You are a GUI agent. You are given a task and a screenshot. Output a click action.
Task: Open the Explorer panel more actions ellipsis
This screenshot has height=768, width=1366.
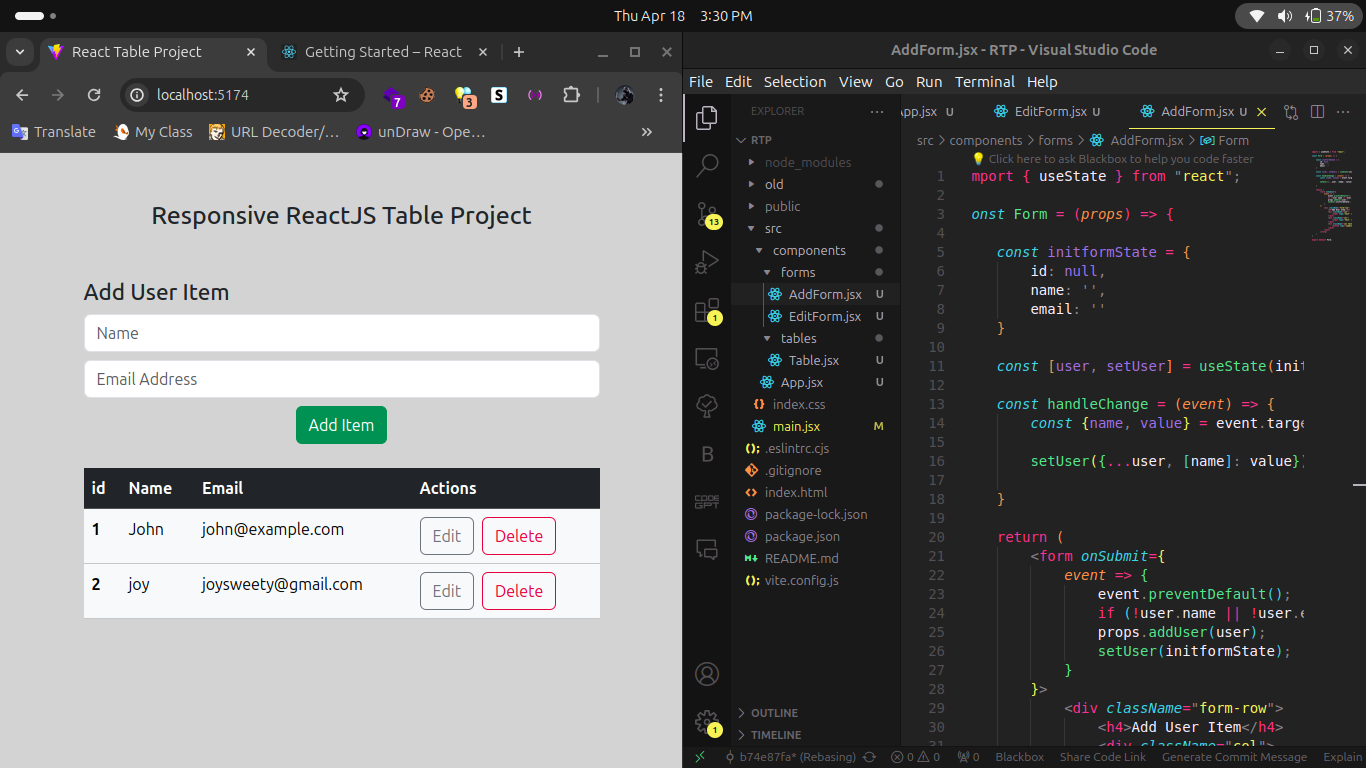(877, 112)
